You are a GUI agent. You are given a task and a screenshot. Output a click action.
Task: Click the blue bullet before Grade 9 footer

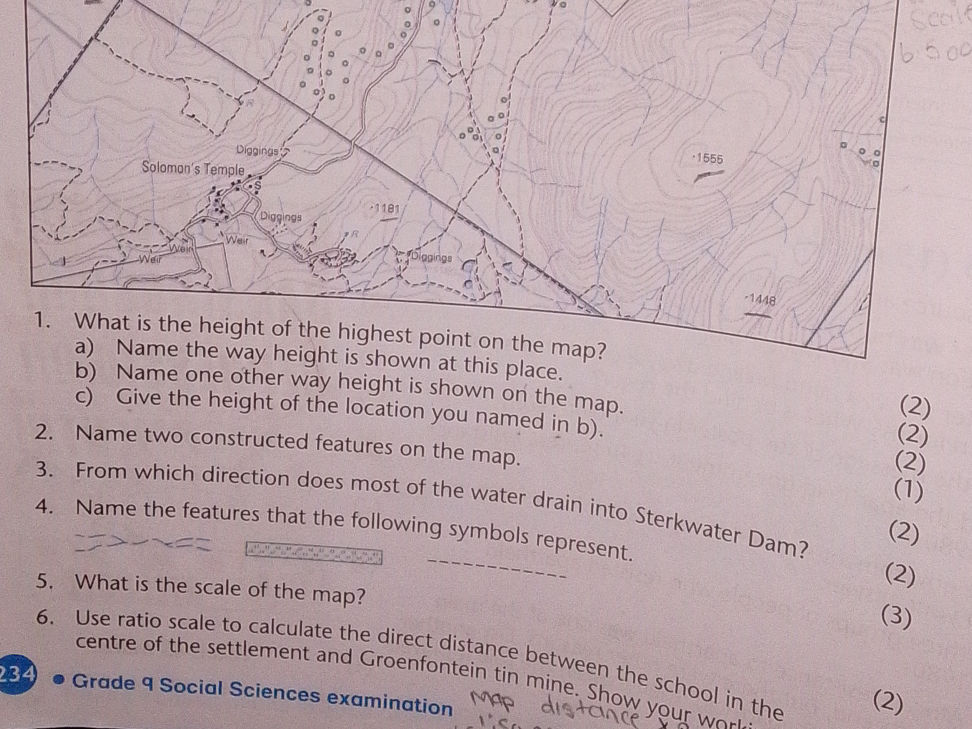tap(59, 683)
